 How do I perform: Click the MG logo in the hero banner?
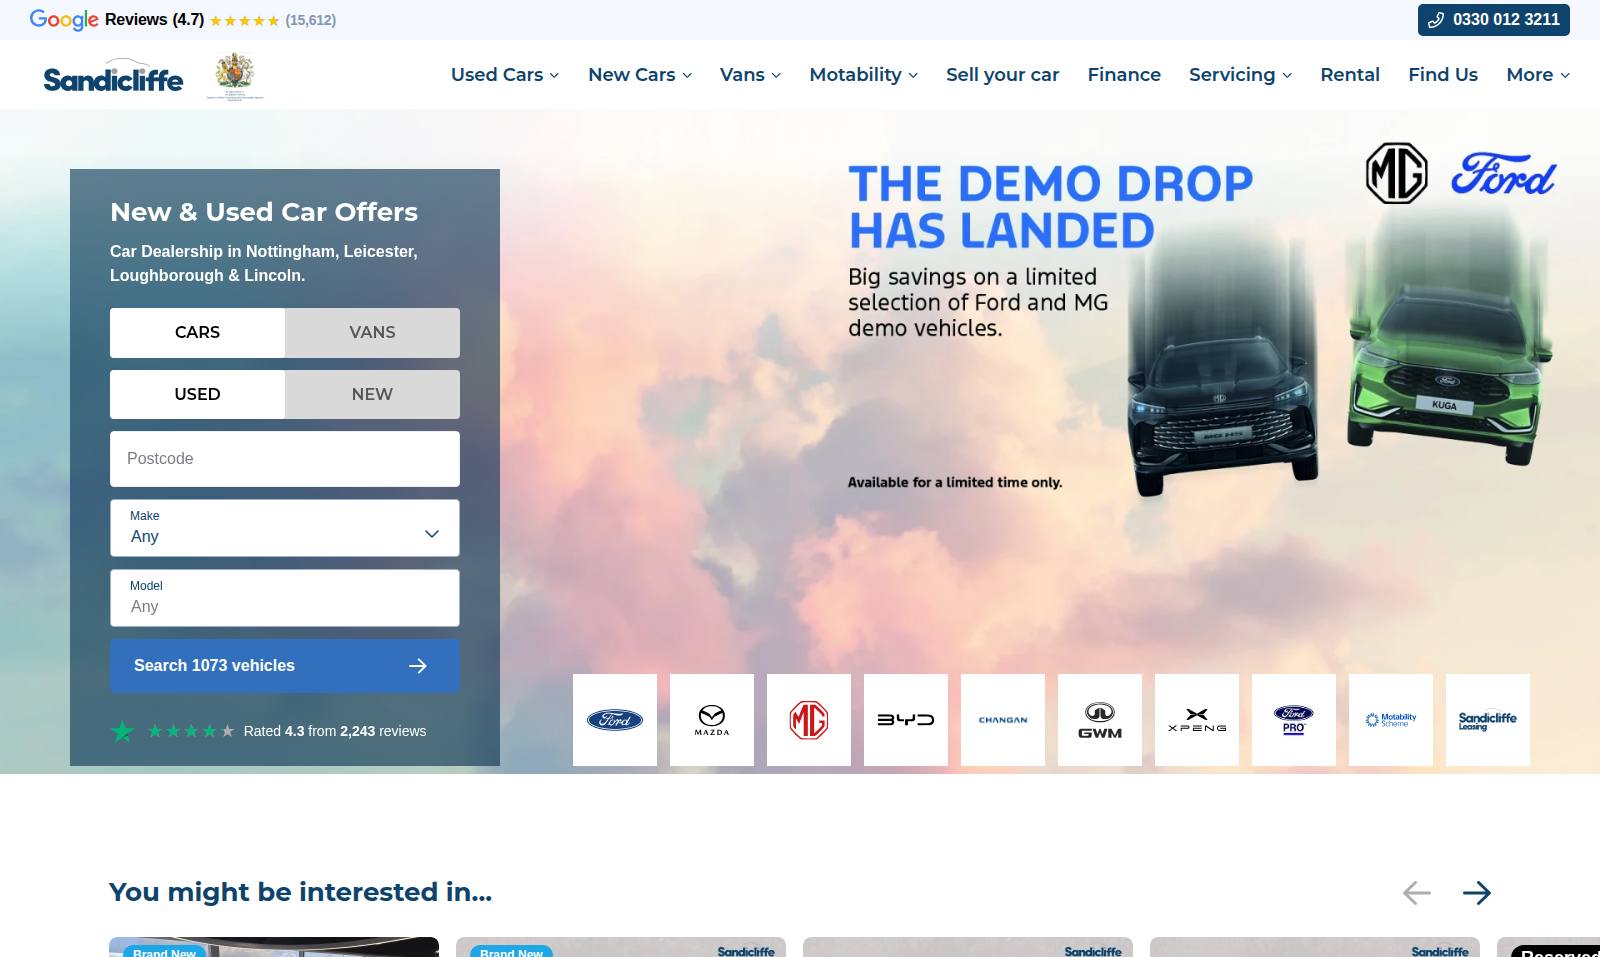point(1397,173)
